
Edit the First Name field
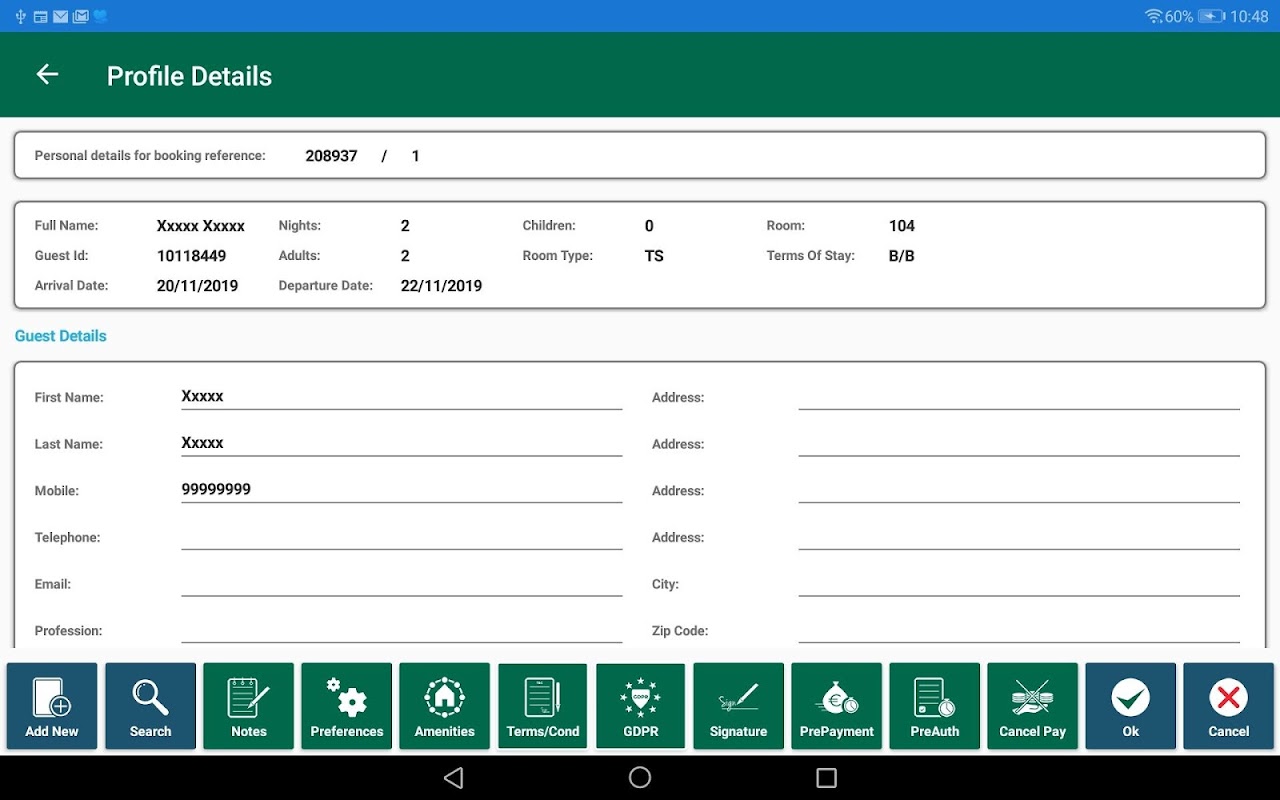(401, 397)
